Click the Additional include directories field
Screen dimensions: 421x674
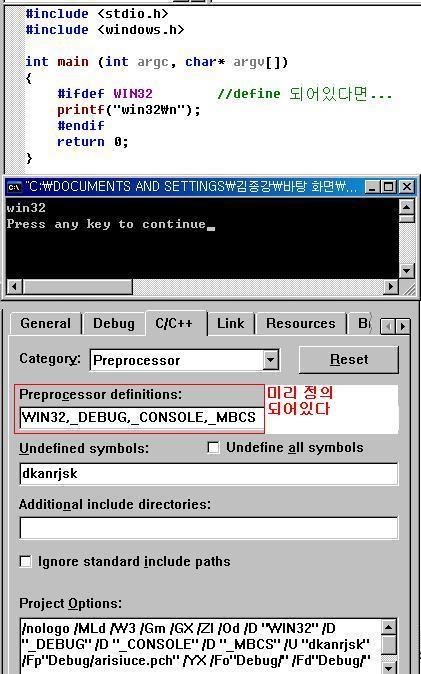(209, 528)
